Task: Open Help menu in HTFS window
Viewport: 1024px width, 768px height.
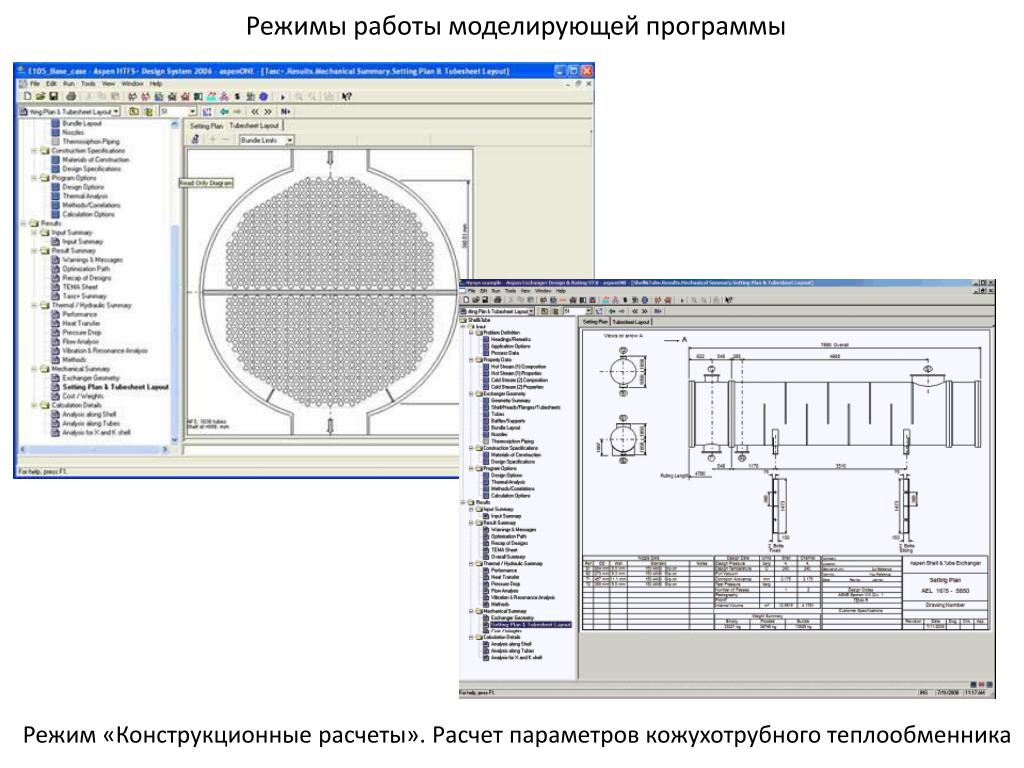Action: point(155,84)
